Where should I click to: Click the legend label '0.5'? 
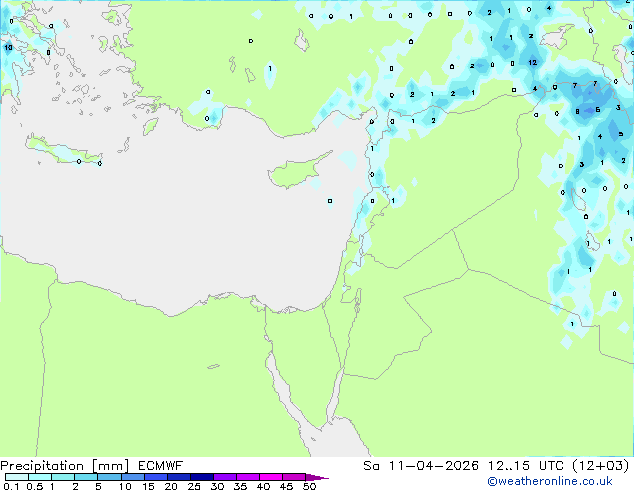pyautogui.click(x=34, y=486)
